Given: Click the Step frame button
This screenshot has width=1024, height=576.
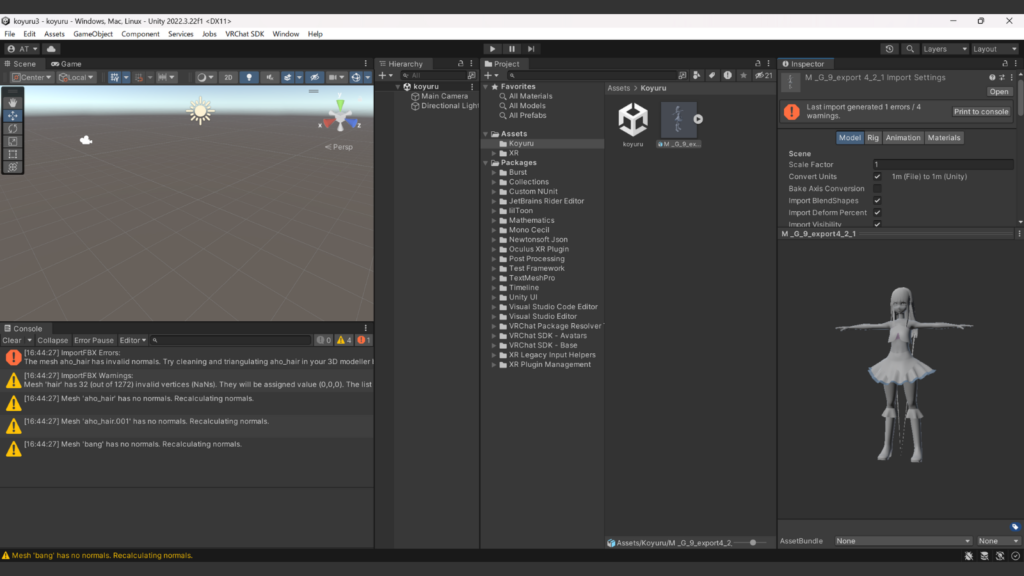Looking at the screenshot, I should [x=531, y=49].
